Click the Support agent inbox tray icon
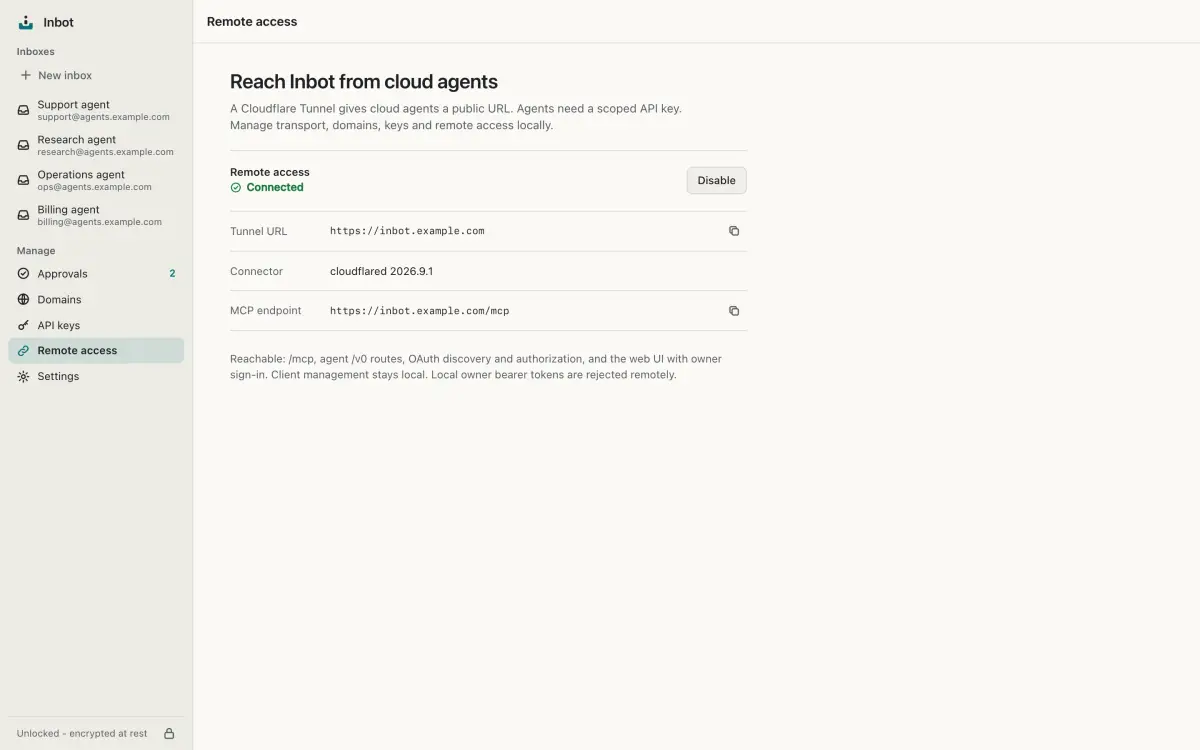1200x750 pixels. 23,110
